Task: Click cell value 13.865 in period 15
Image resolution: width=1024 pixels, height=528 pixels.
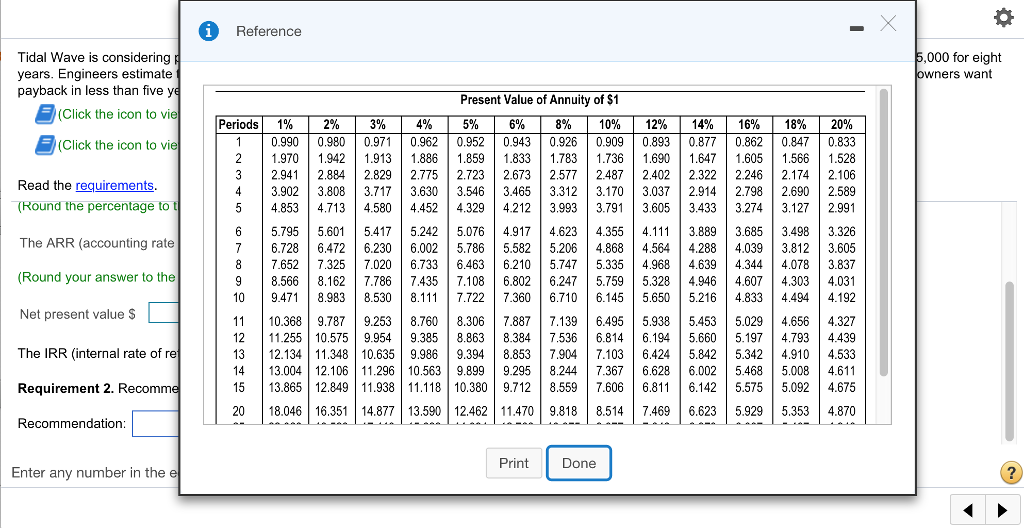Action: pyautogui.click(x=285, y=388)
